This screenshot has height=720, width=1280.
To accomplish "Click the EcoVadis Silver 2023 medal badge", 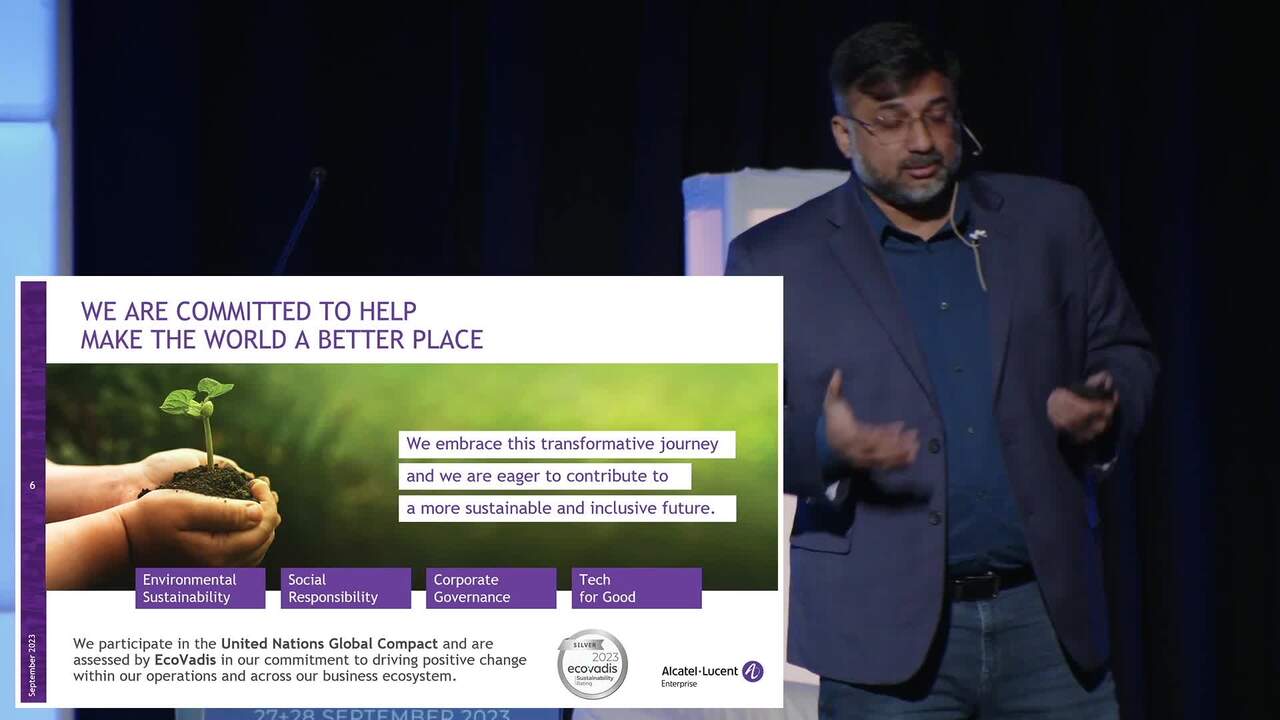I will click(592, 664).
